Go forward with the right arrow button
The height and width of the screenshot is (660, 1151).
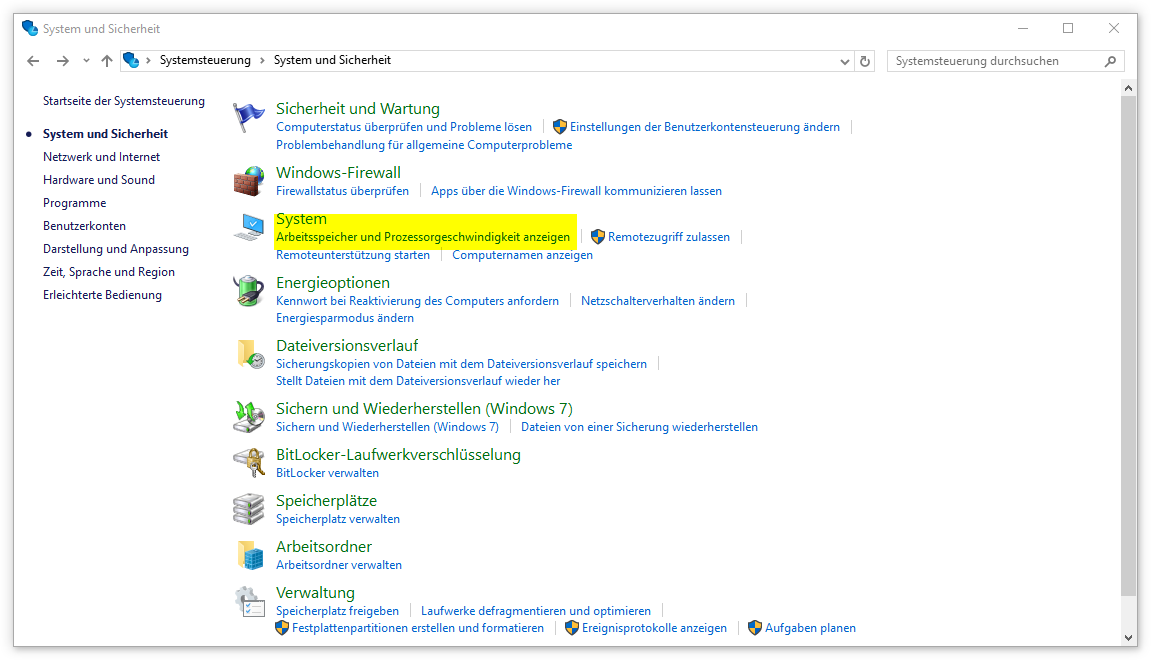pyautogui.click(x=62, y=61)
